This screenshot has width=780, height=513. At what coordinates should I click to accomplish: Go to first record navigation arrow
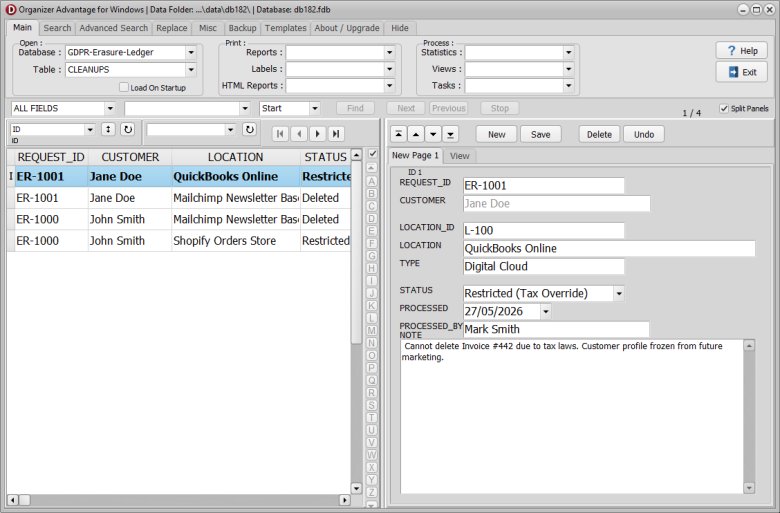(x=280, y=134)
